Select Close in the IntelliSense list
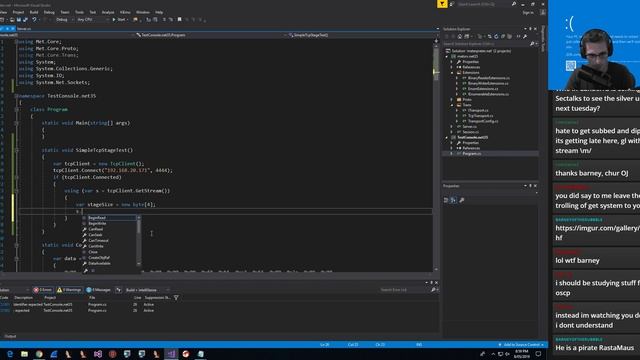 pos(109,252)
